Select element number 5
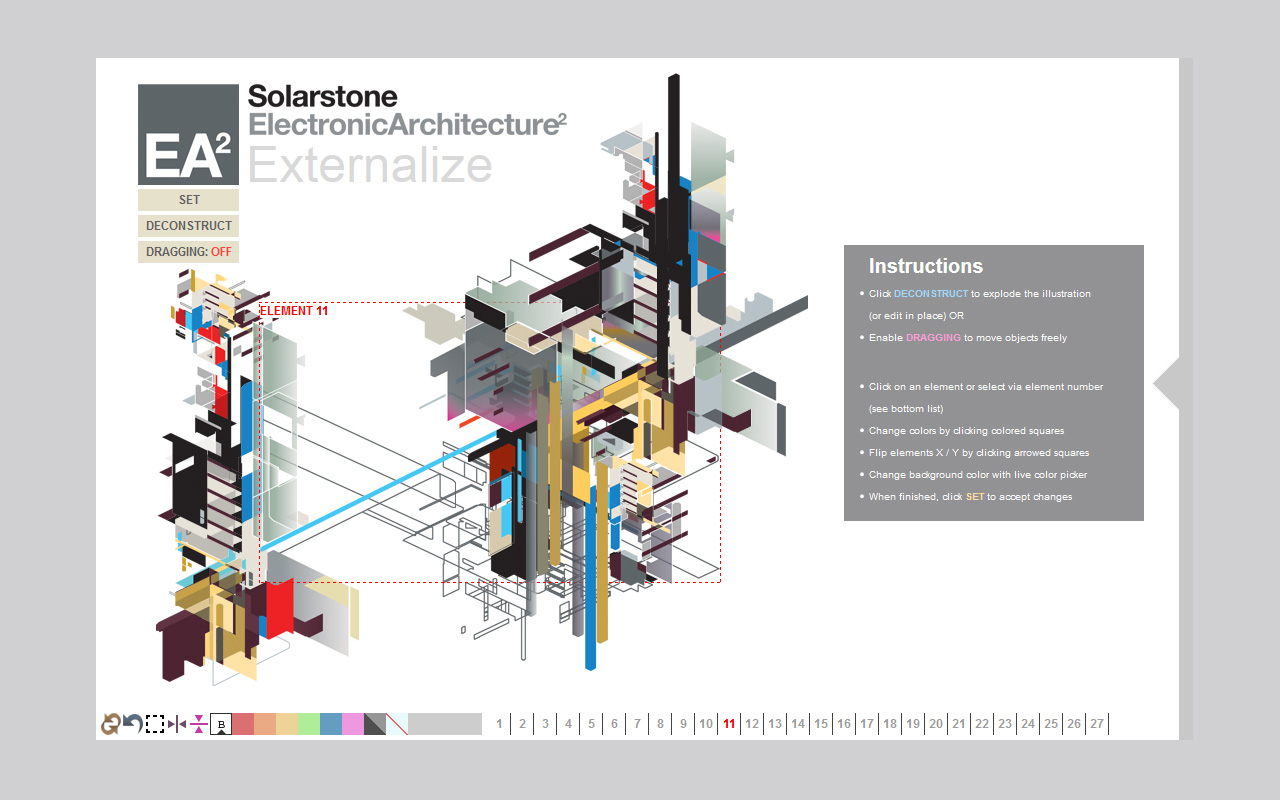The height and width of the screenshot is (800, 1280). (591, 724)
